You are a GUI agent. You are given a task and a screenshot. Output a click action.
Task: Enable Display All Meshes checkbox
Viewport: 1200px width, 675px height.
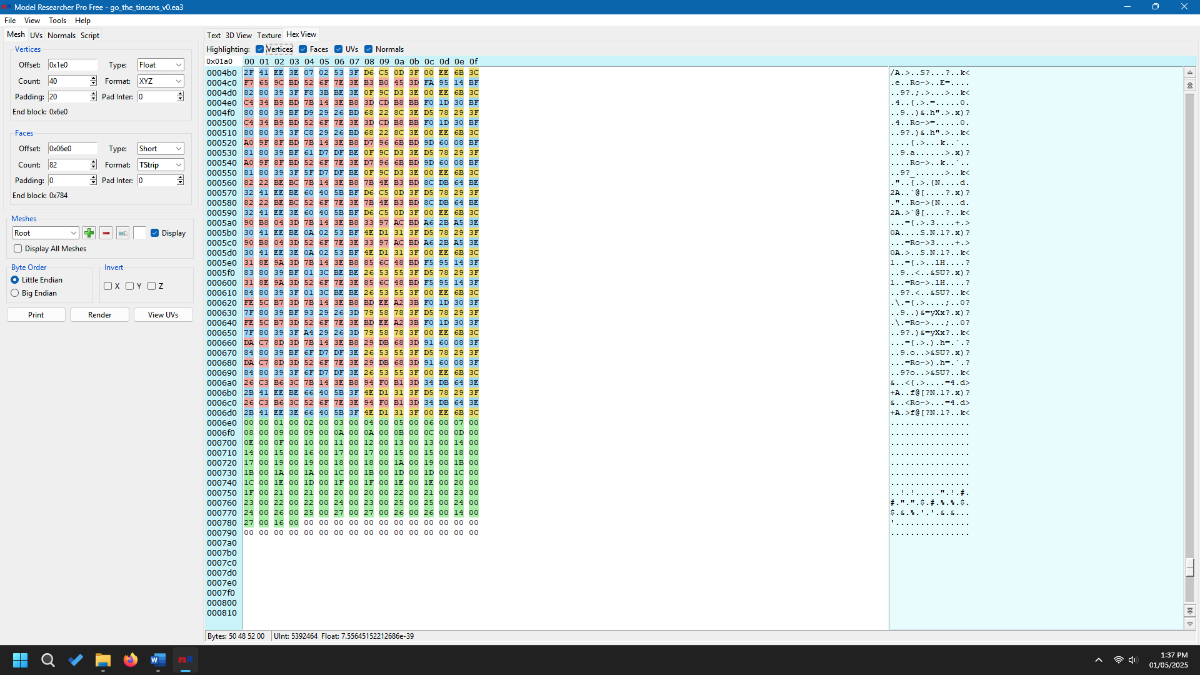click(x=19, y=249)
